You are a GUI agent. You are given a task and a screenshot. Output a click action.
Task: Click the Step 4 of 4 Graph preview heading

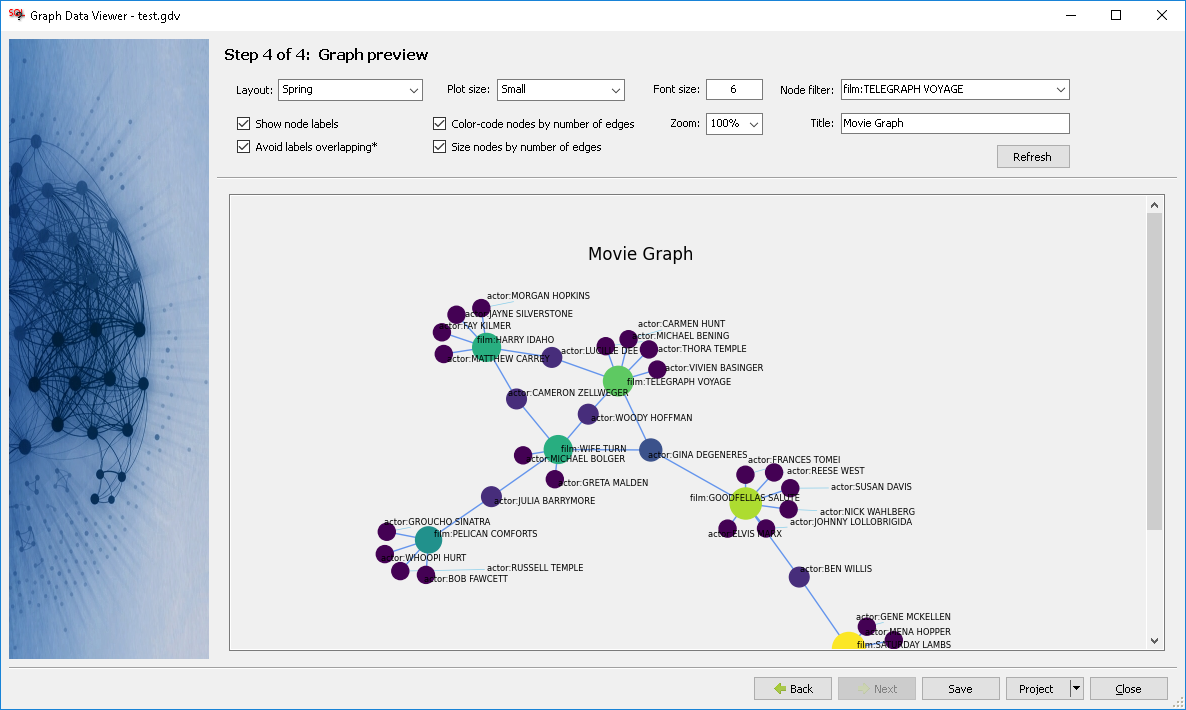pyautogui.click(x=326, y=54)
